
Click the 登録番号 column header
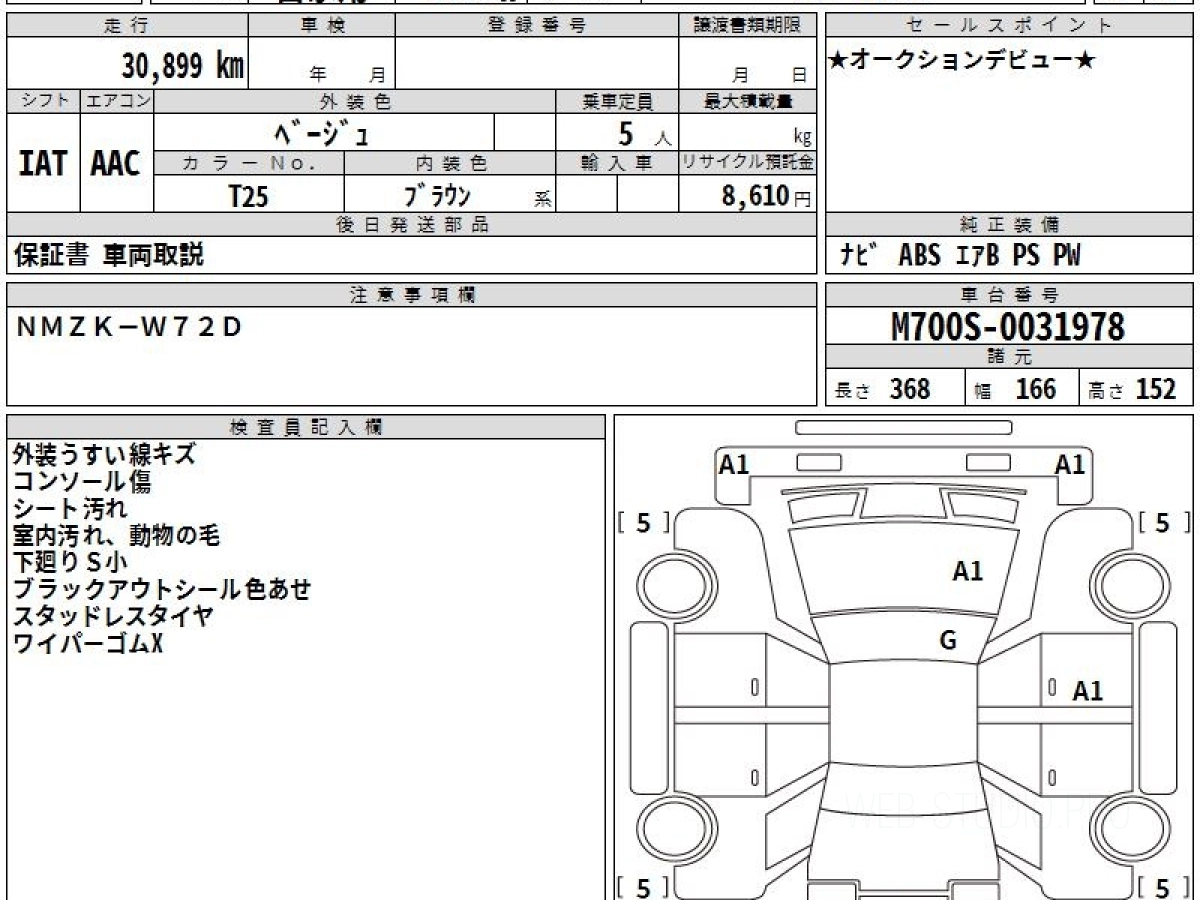coord(536,26)
